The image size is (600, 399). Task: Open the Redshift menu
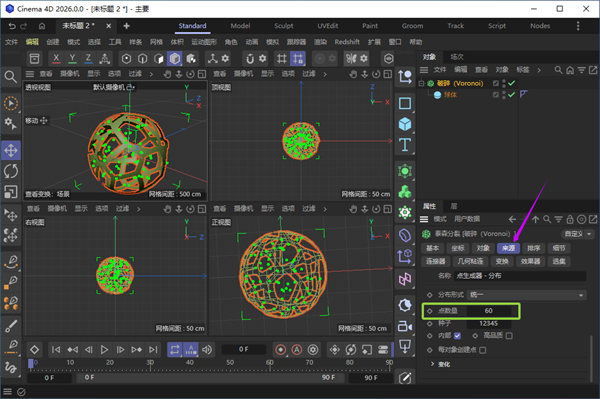pyautogui.click(x=347, y=42)
